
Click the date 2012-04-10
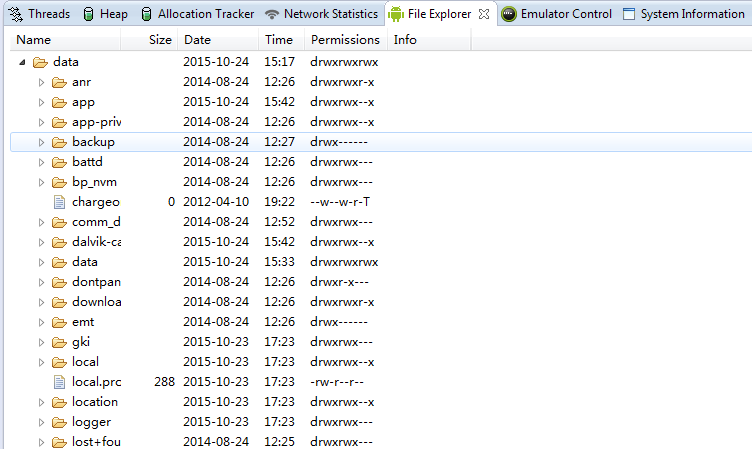click(216, 202)
